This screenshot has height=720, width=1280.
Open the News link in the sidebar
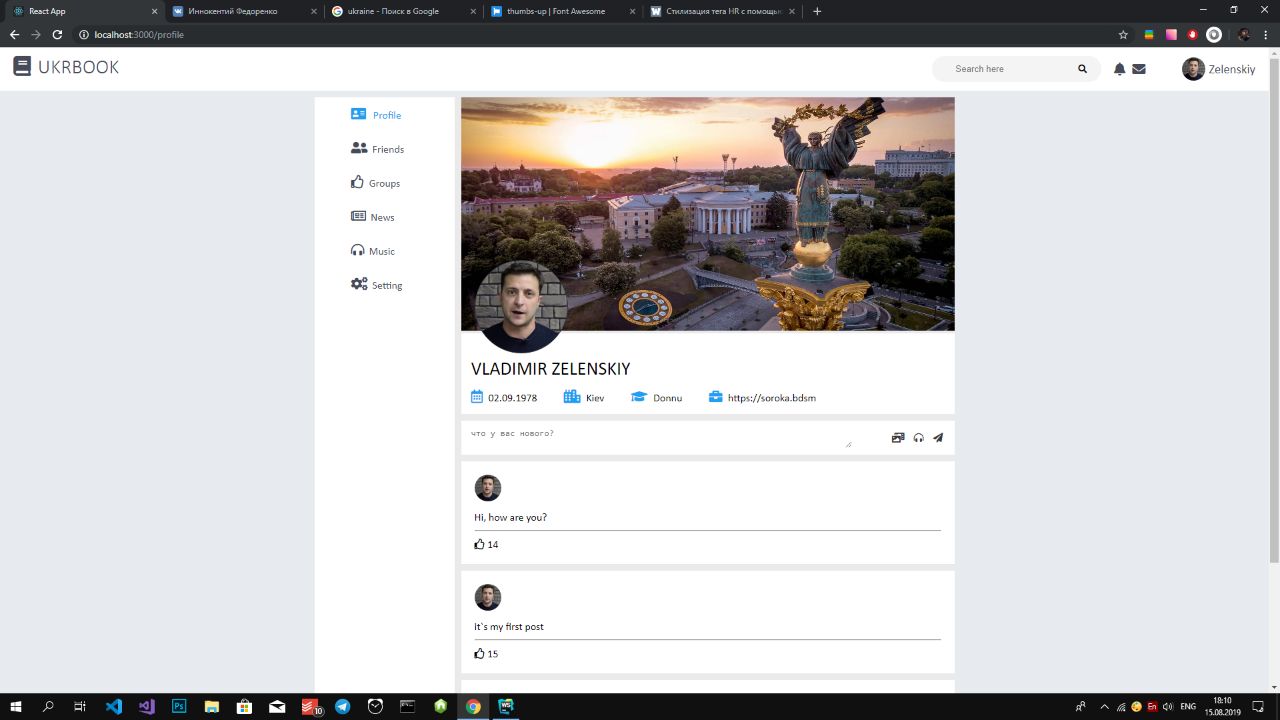(382, 217)
